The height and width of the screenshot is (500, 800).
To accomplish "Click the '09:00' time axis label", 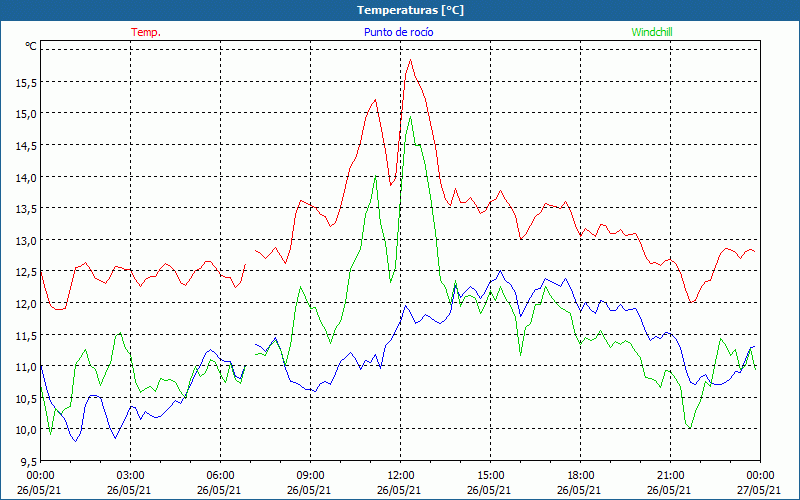I will point(310,475).
